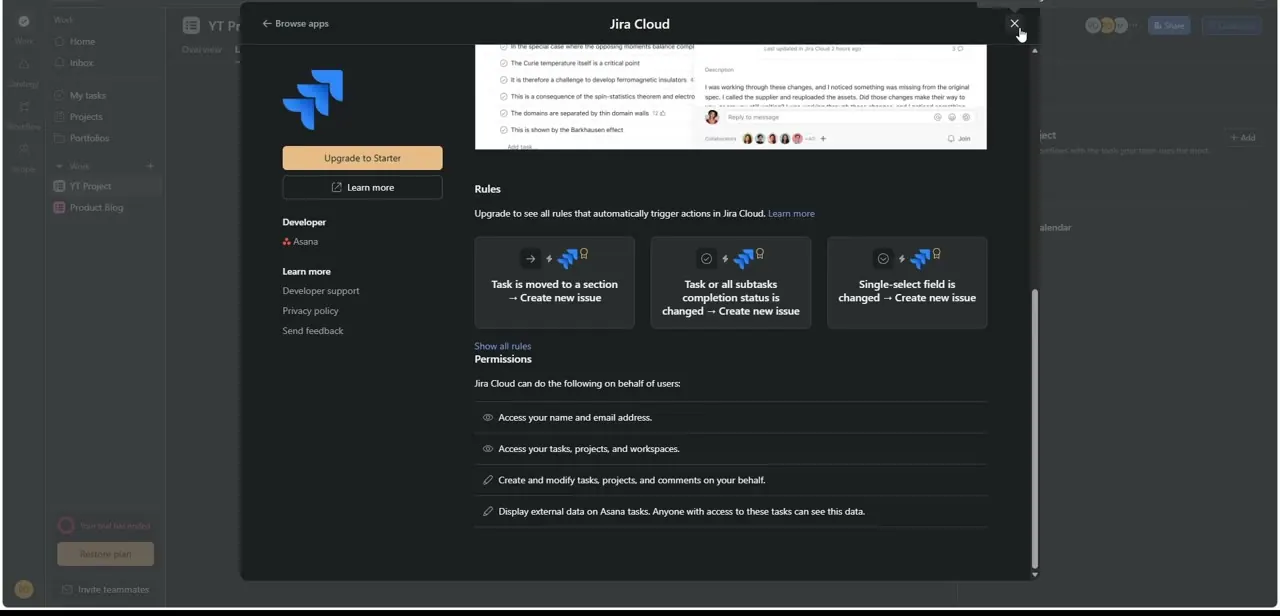Click the large Jira Cloud logo
Image resolution: width=1280 pixels, height=616 pixels.
313,99
